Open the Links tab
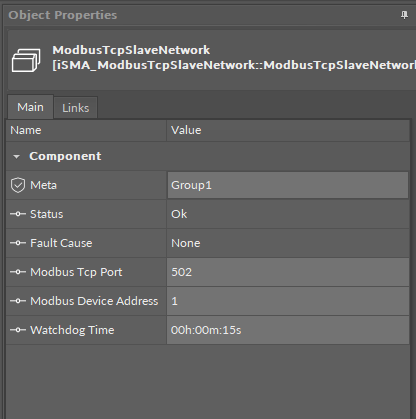The height and width of the screenshot is (419, 416). 76,108
